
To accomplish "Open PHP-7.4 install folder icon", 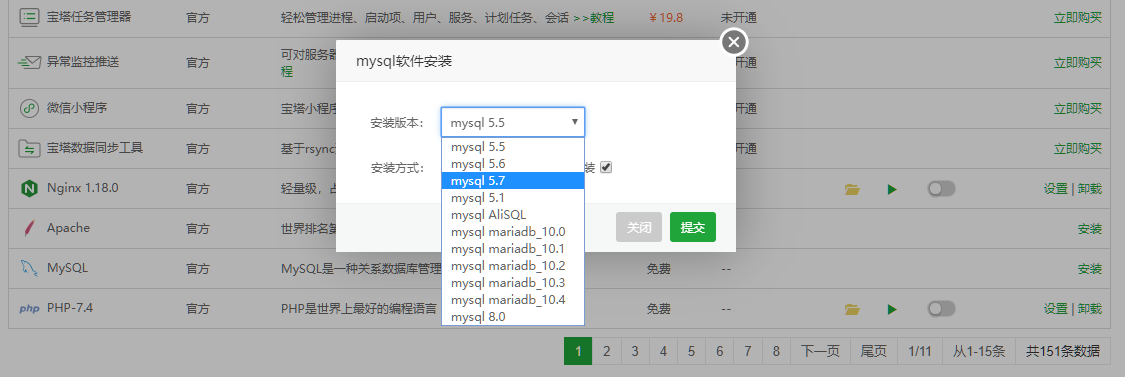I will (852, 309).
